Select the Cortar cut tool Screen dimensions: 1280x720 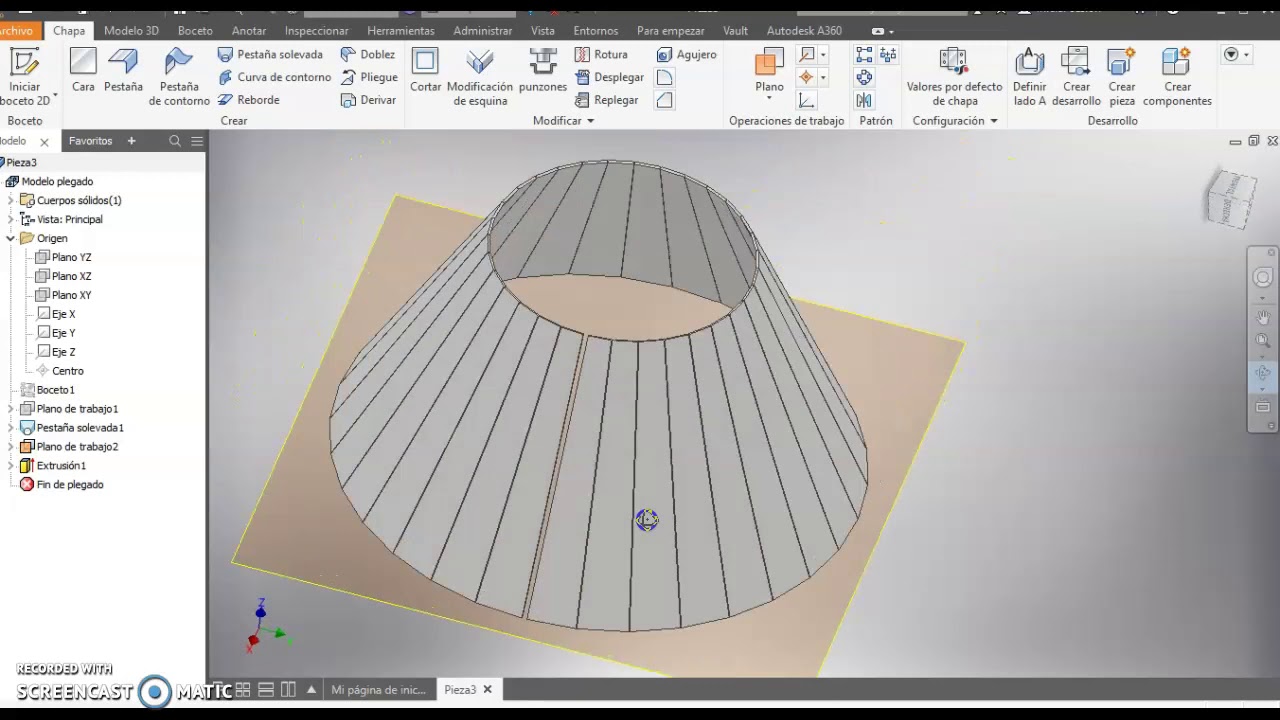click(x=425, y=70)
